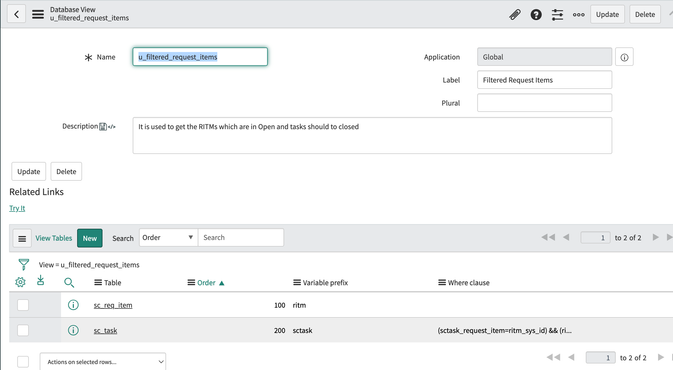This screenshot has width=673, height=370.
Task: Open the form context menu hamburger icon
Action: point(38,15)
